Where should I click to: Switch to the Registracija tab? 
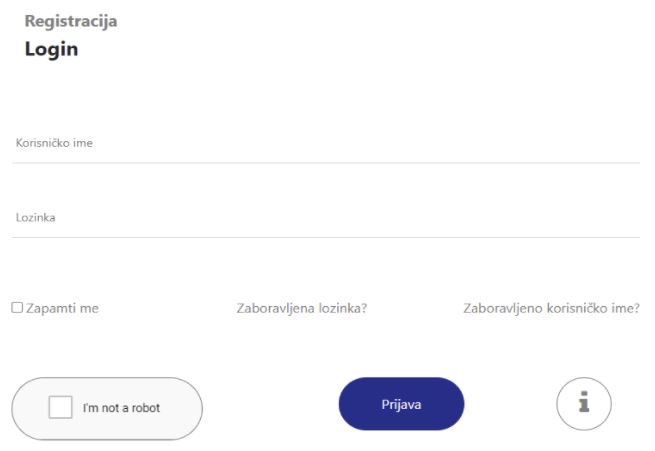(71, 21)
